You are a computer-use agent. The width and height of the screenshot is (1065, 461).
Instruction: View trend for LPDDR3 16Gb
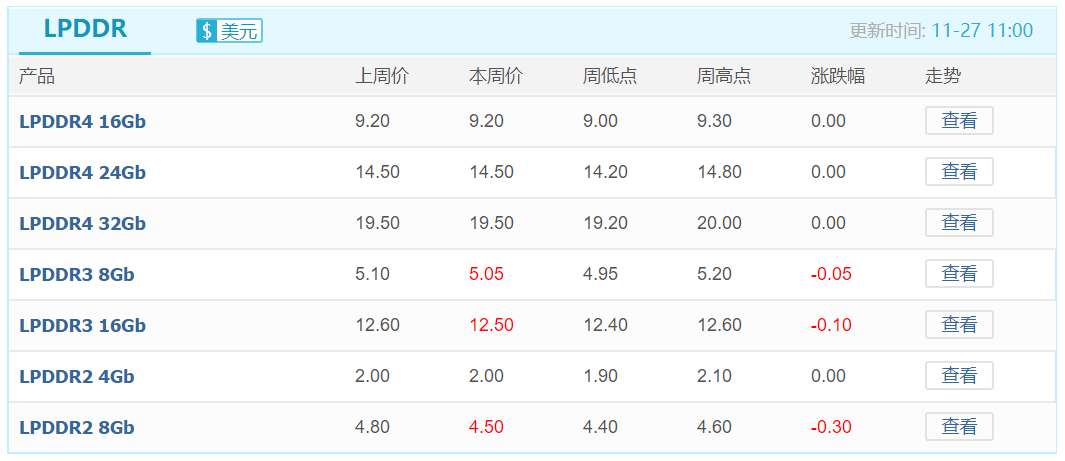[959, 325]
